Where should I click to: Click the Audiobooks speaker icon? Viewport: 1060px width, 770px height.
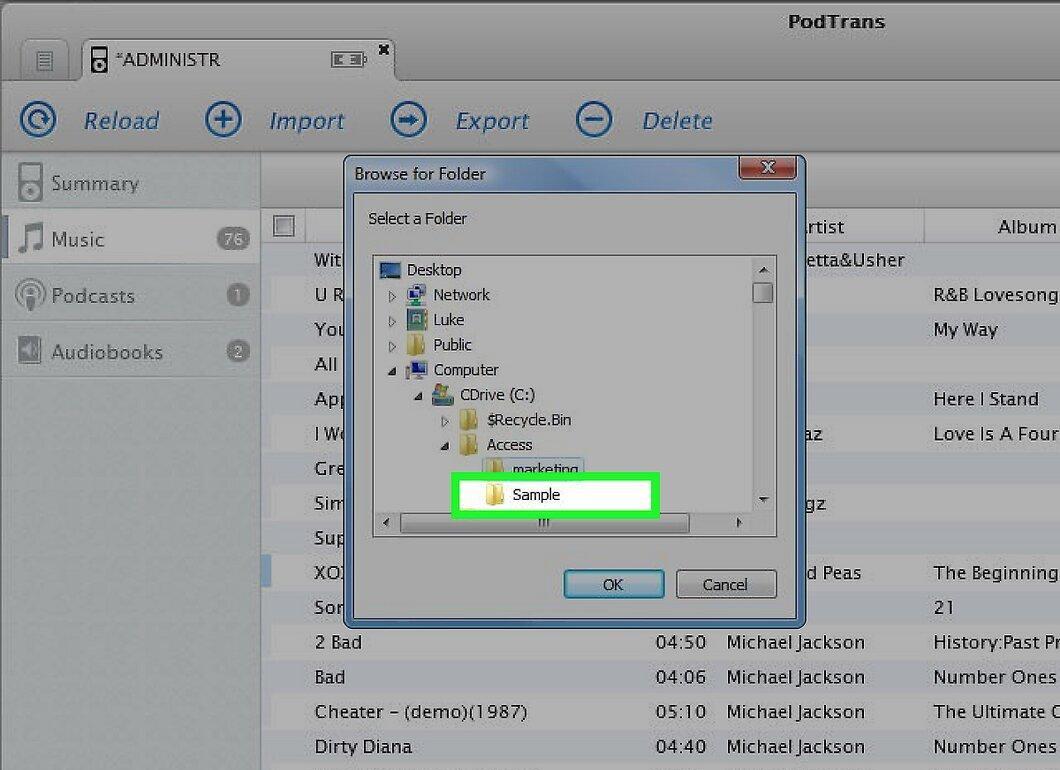pos(29,350)
